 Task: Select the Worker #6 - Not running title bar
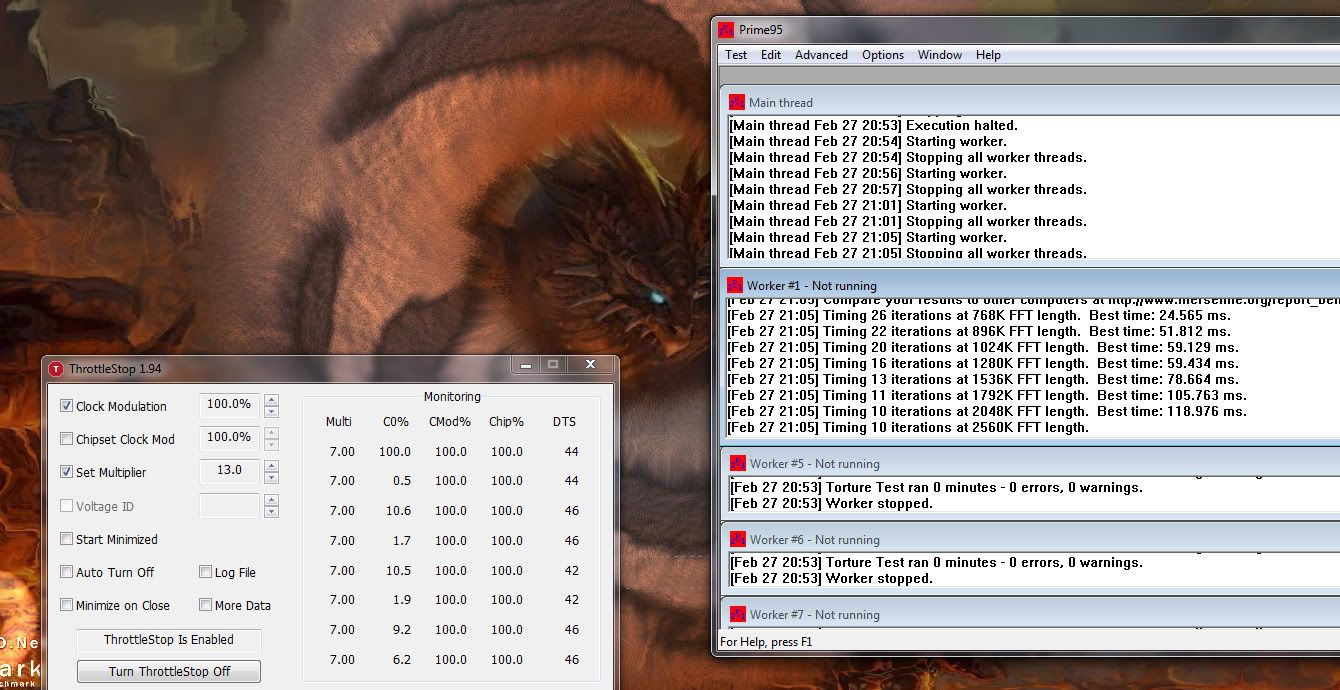1030,539
